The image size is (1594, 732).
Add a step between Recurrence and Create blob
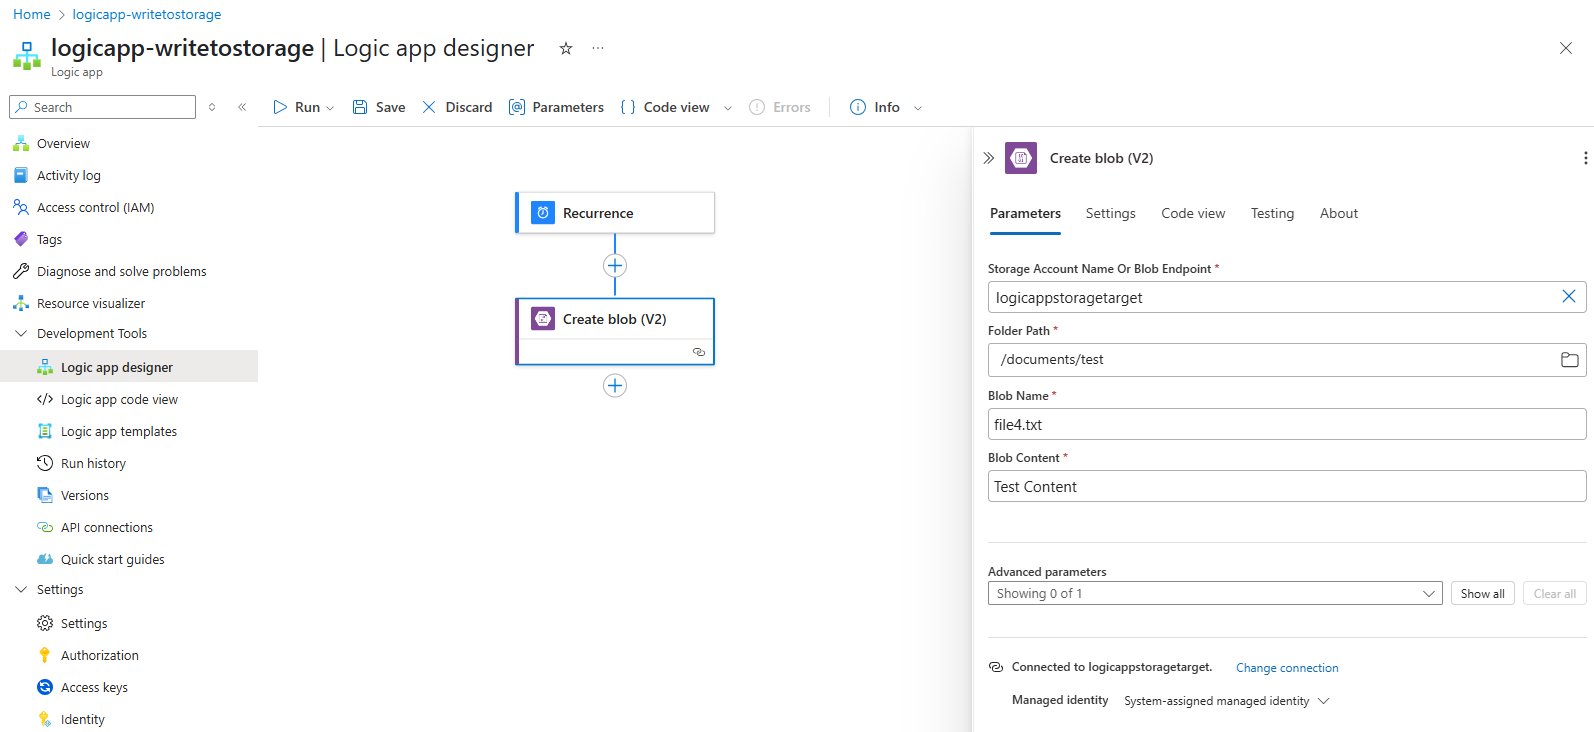615,265
